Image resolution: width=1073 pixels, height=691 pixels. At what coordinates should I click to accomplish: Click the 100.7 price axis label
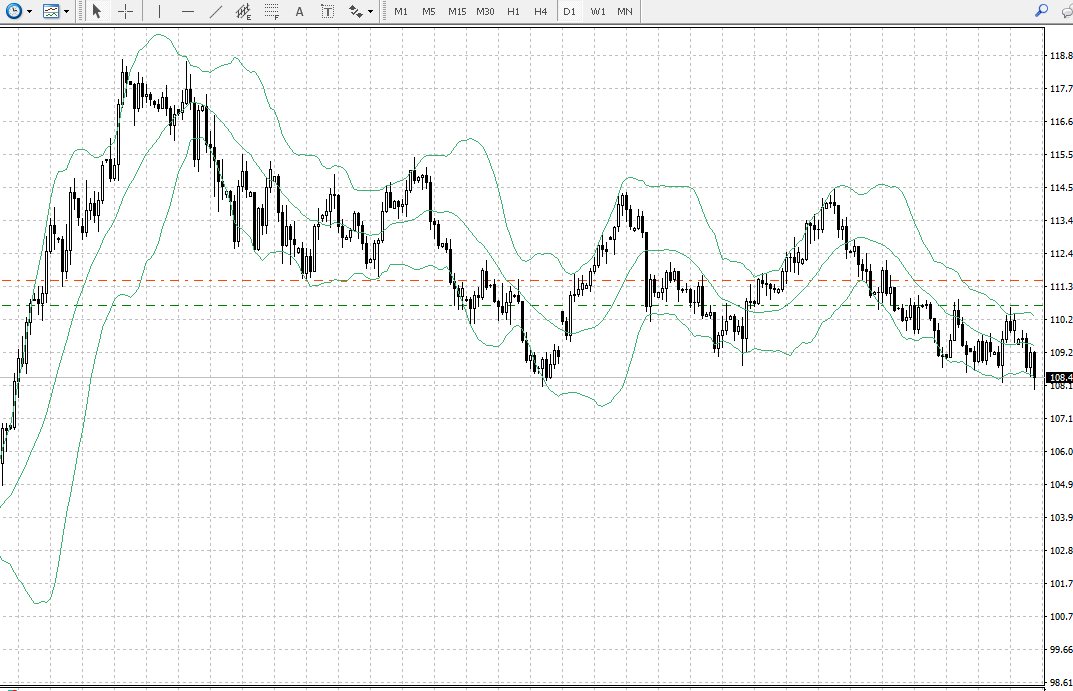tap(1061, 616)
